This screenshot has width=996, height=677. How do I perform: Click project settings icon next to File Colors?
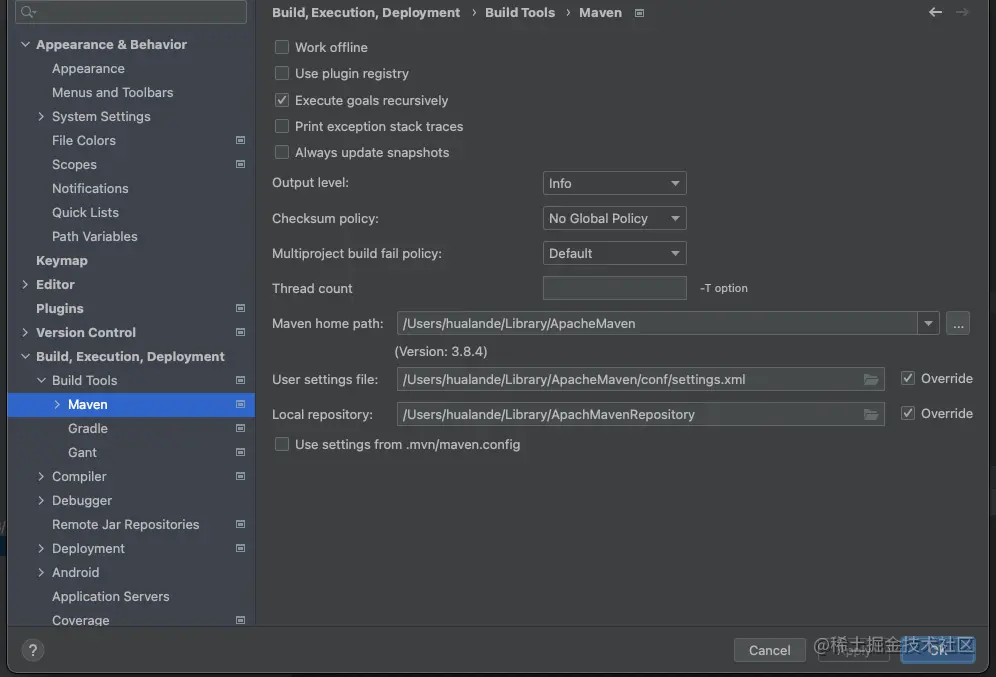(x=240, y=140)
